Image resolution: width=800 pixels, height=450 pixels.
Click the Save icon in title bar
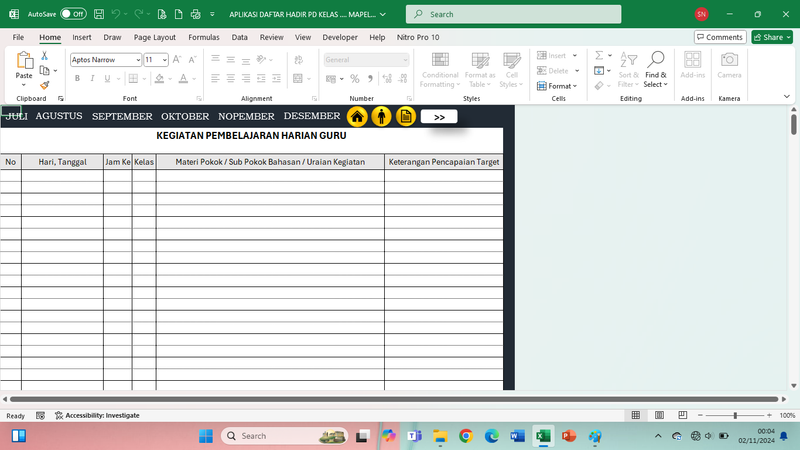click(99, 14)
